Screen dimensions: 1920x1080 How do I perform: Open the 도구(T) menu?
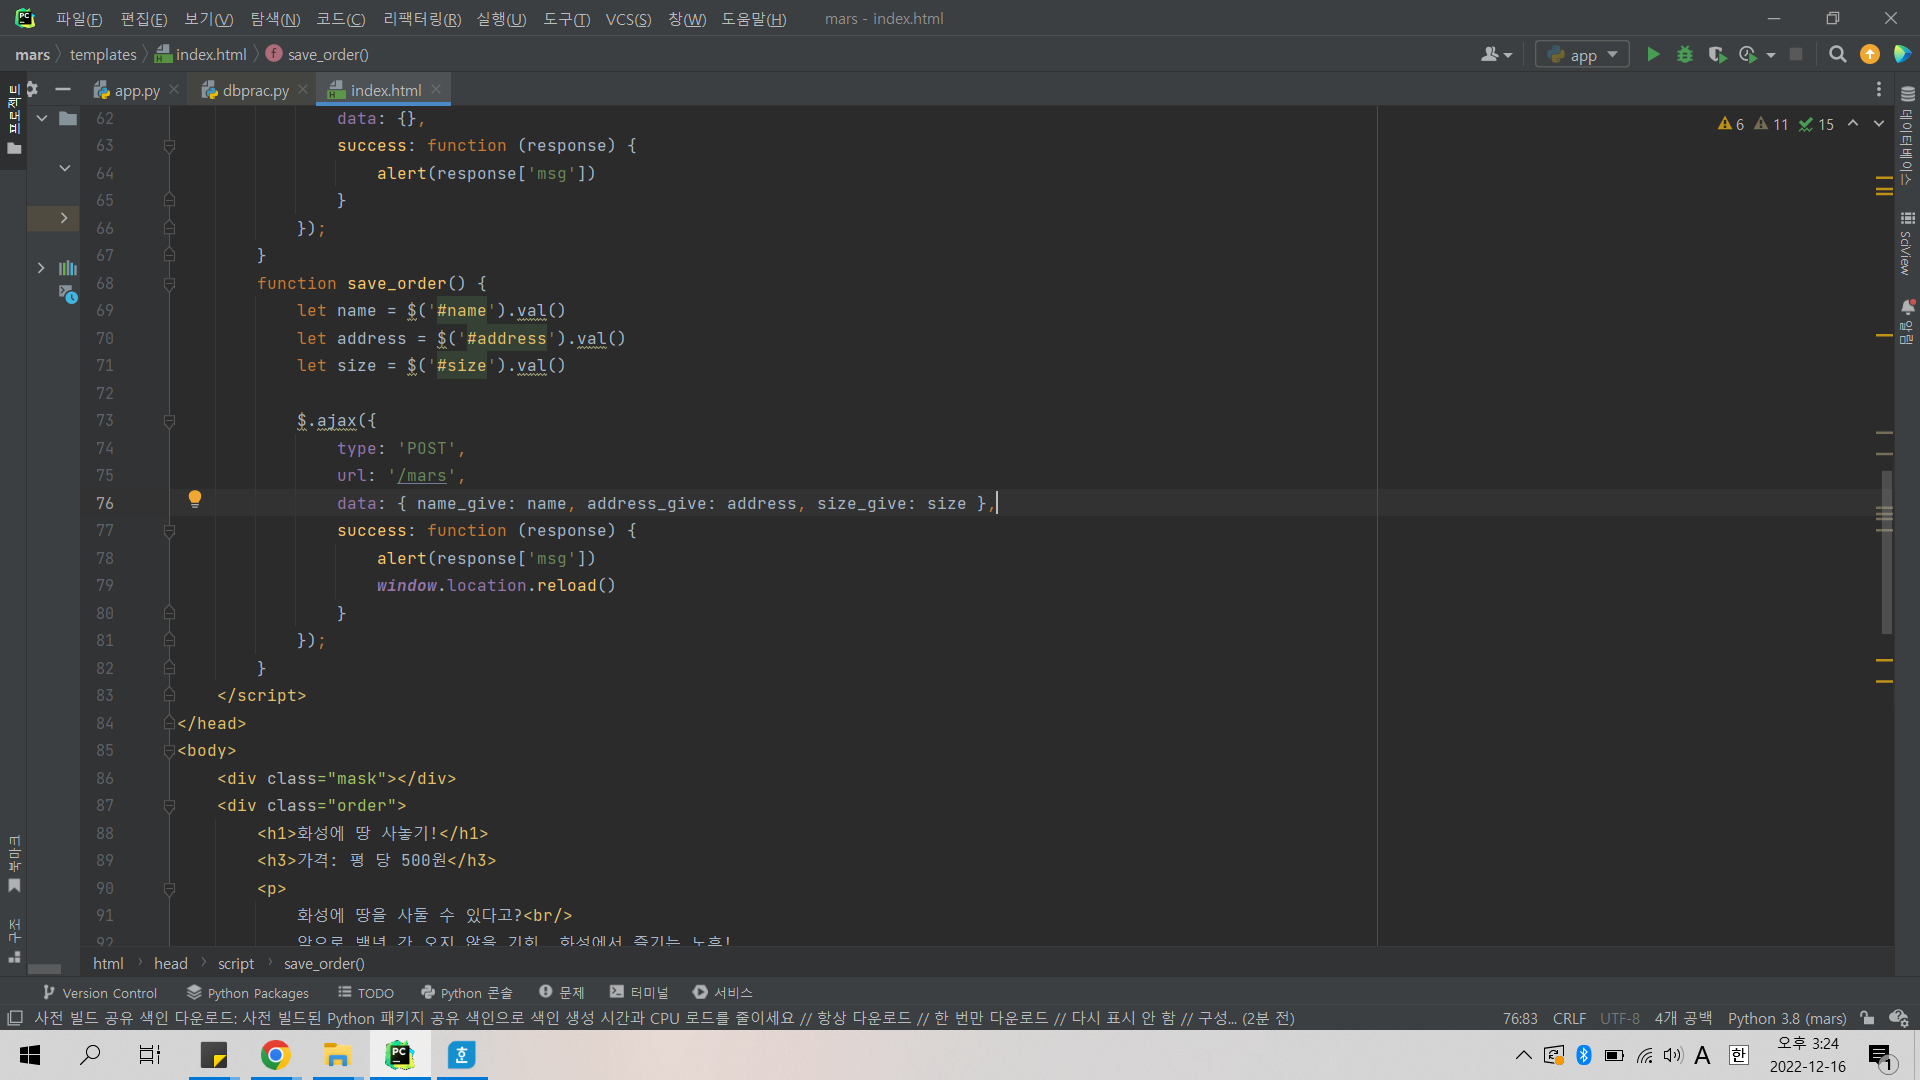[x=566, y=19]
